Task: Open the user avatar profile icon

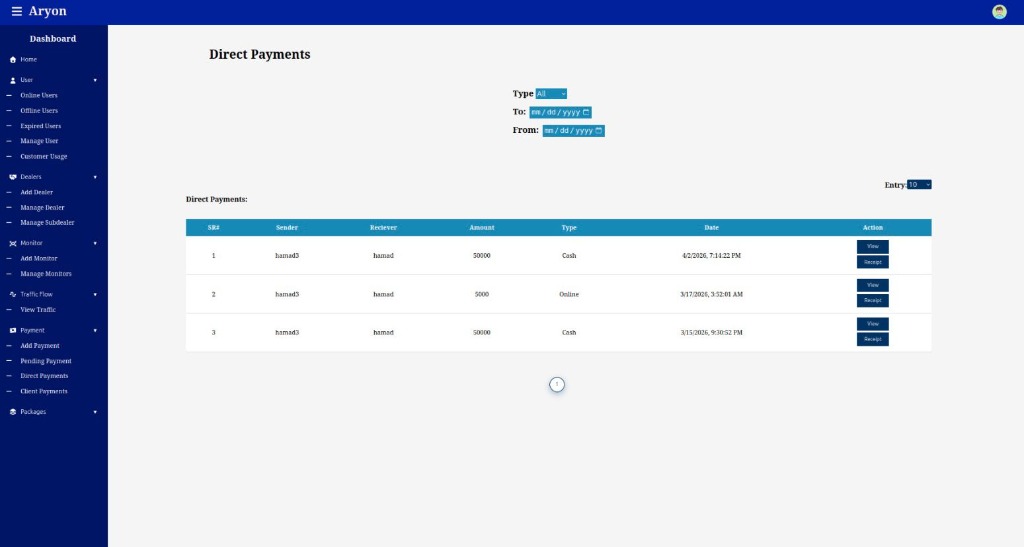Action: [x=999, y=12]
